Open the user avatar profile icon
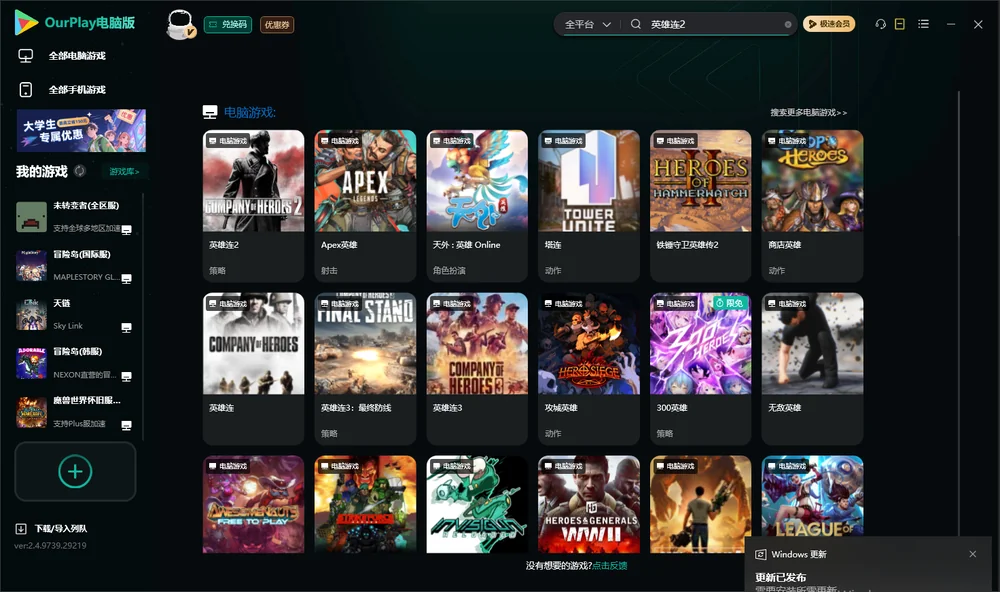 [x=180, y=25]
